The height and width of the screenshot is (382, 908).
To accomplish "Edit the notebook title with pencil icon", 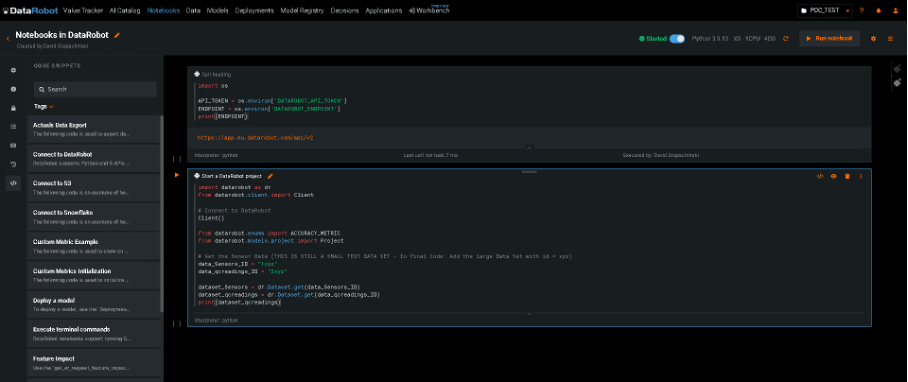I will (117, 35).
